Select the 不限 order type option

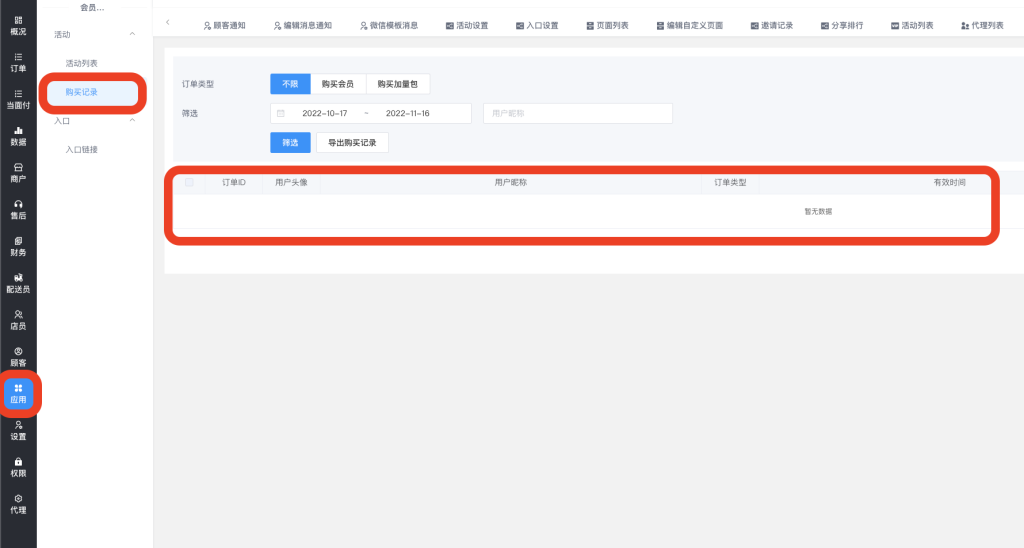click(x=290, y=84)
